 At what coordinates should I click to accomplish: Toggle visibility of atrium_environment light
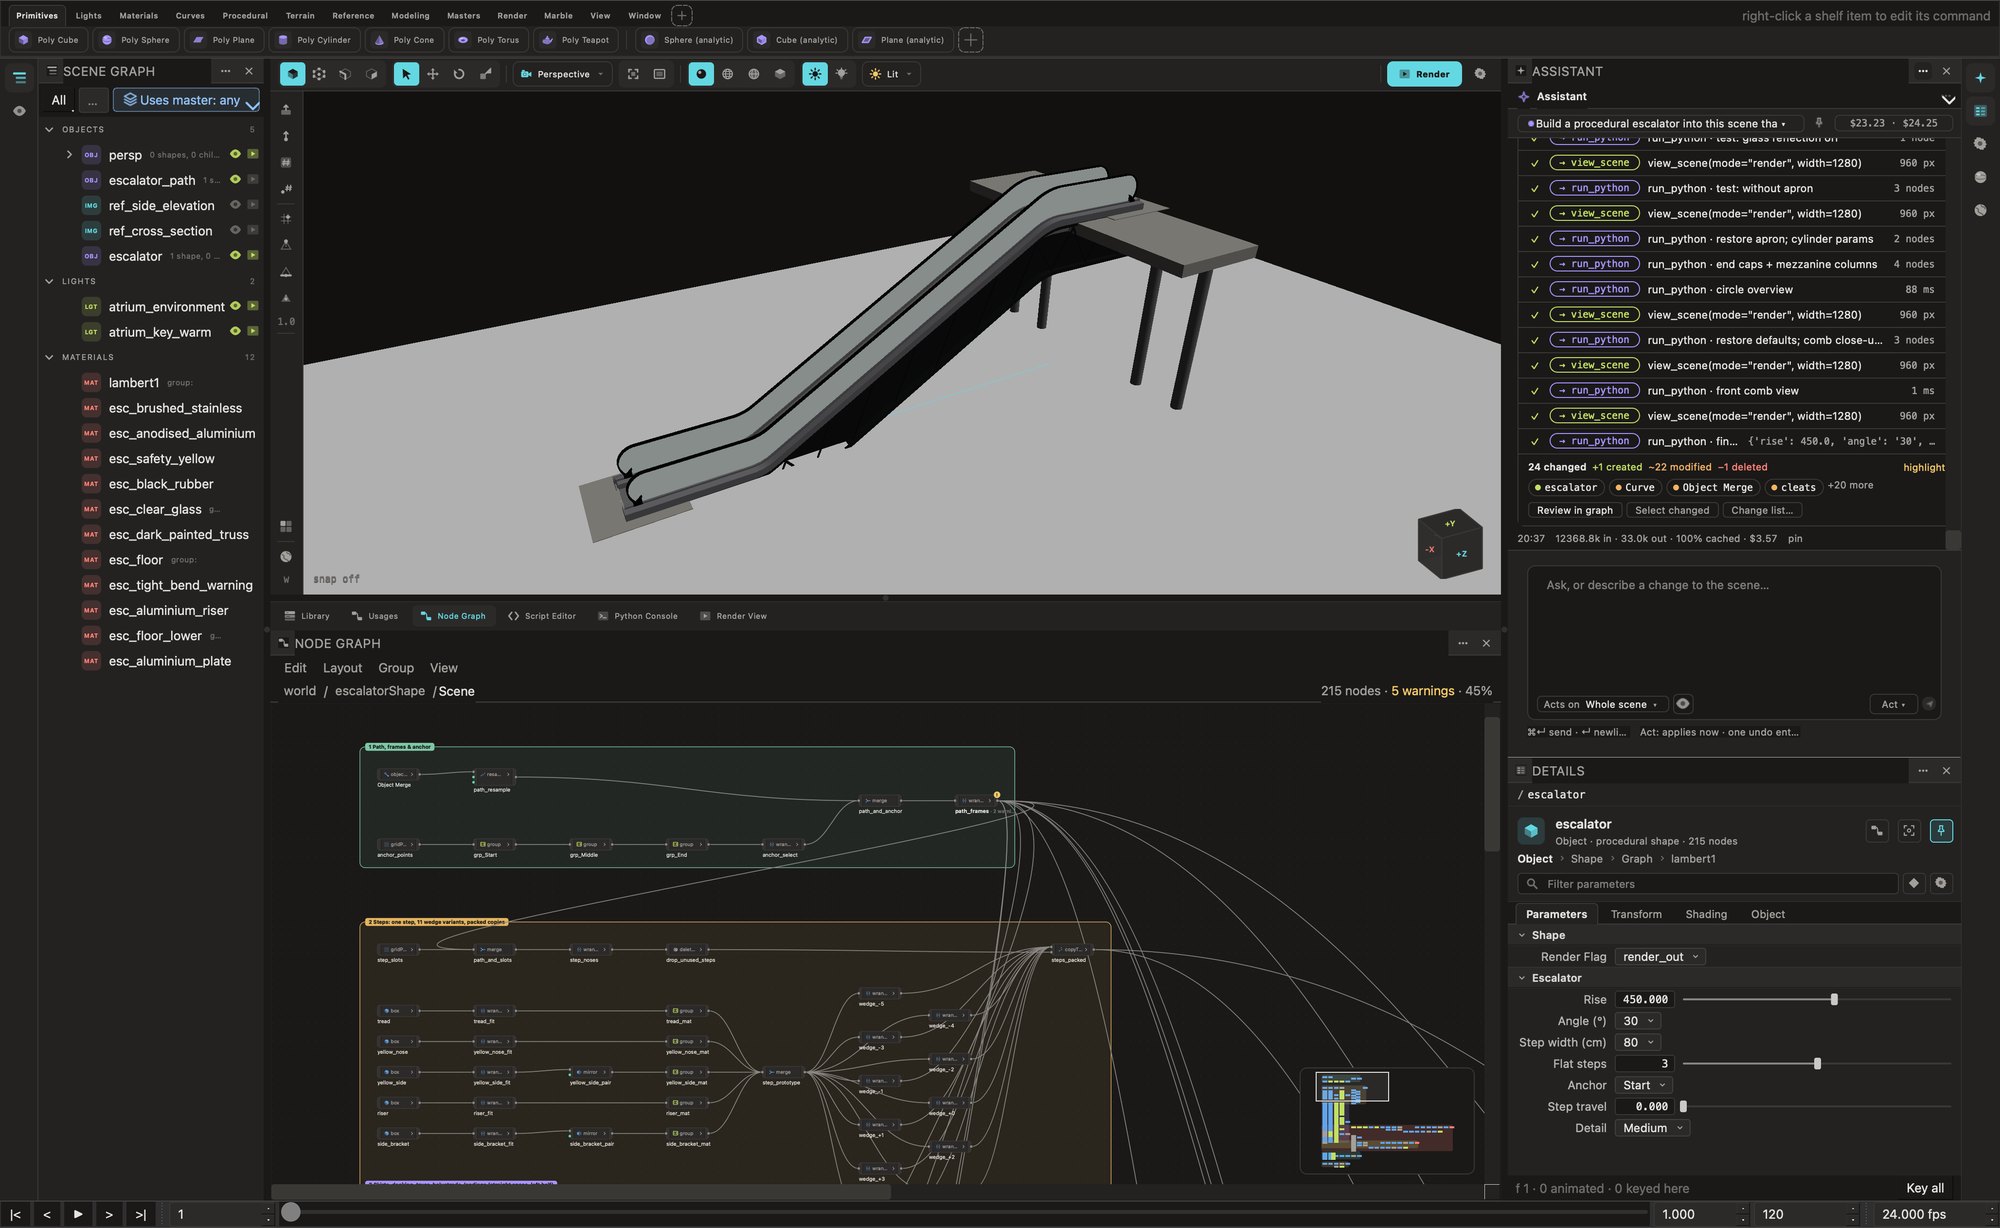point(235,306)
